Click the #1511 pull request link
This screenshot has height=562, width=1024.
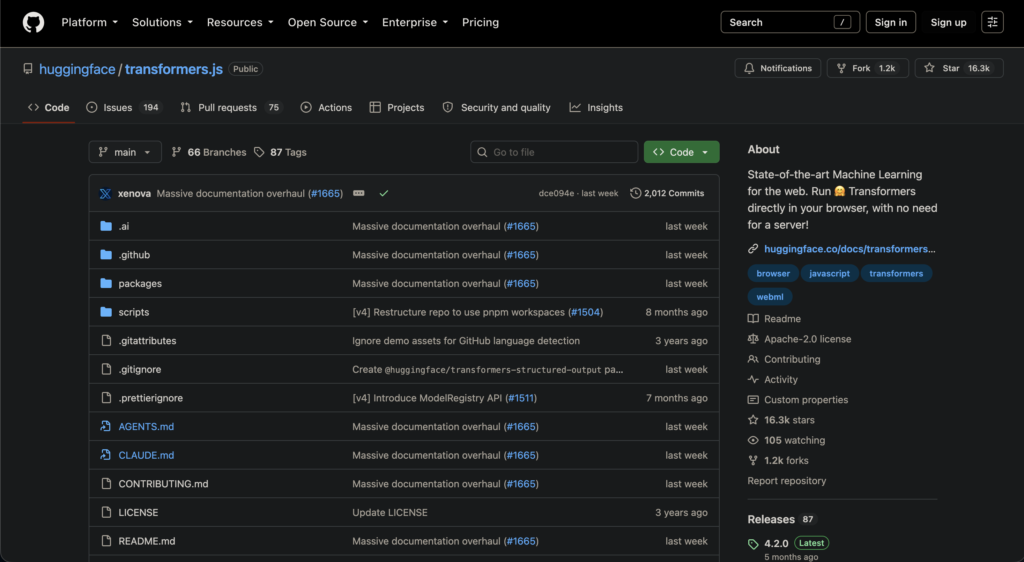click(521, 398)
